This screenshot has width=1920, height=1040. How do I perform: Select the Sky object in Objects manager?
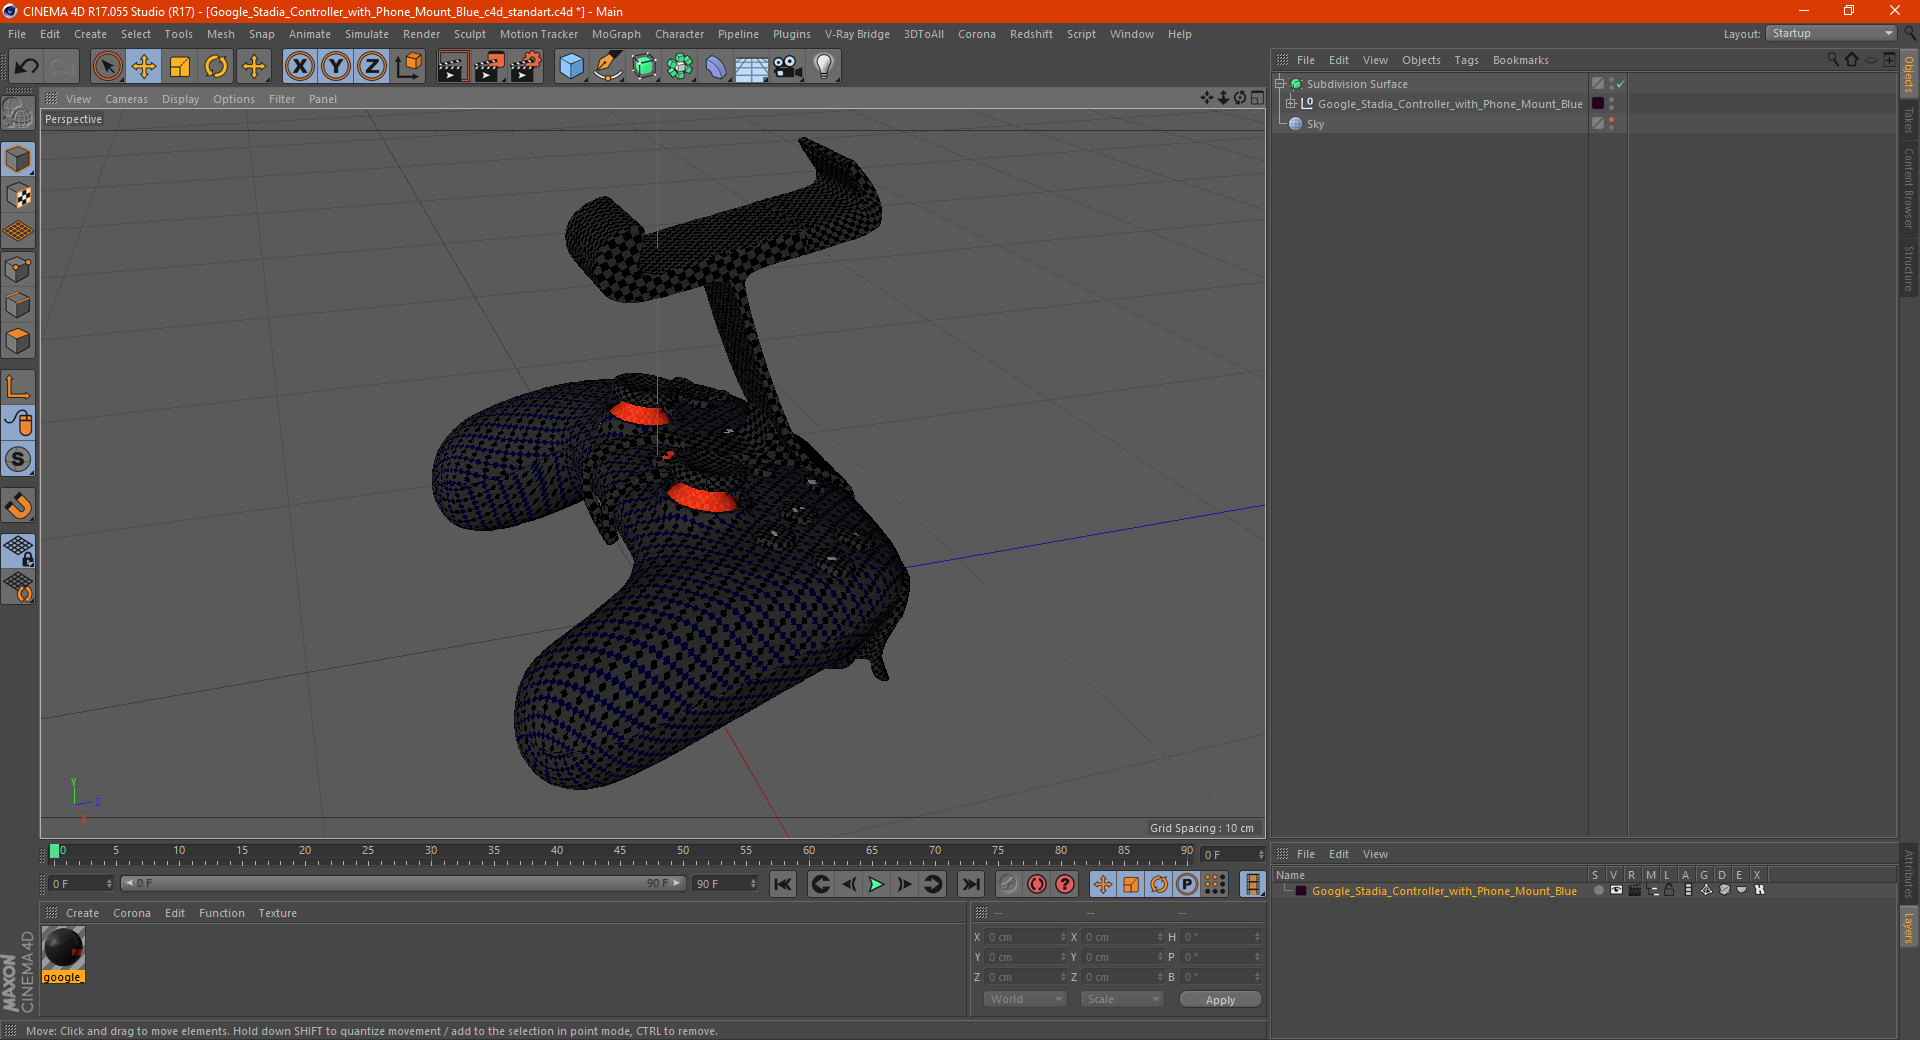(x=1315, y=124)
